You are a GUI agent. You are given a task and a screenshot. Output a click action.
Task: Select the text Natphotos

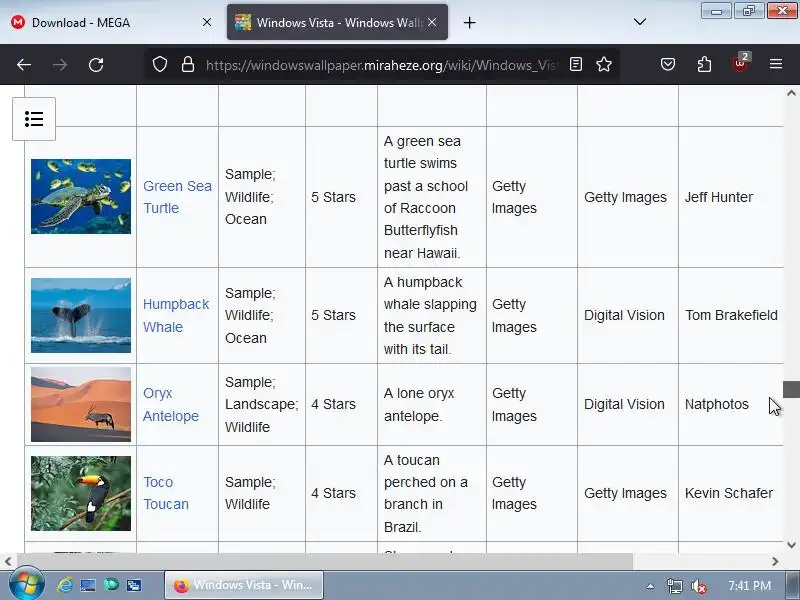(716, 405)
